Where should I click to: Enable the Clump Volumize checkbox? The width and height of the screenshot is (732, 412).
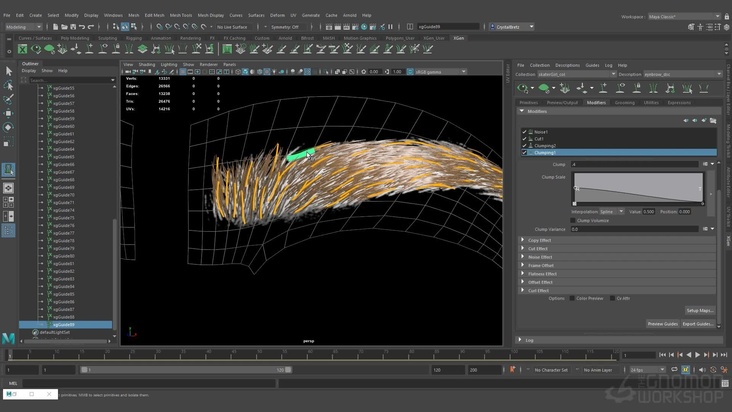click(x=575, y=220)
